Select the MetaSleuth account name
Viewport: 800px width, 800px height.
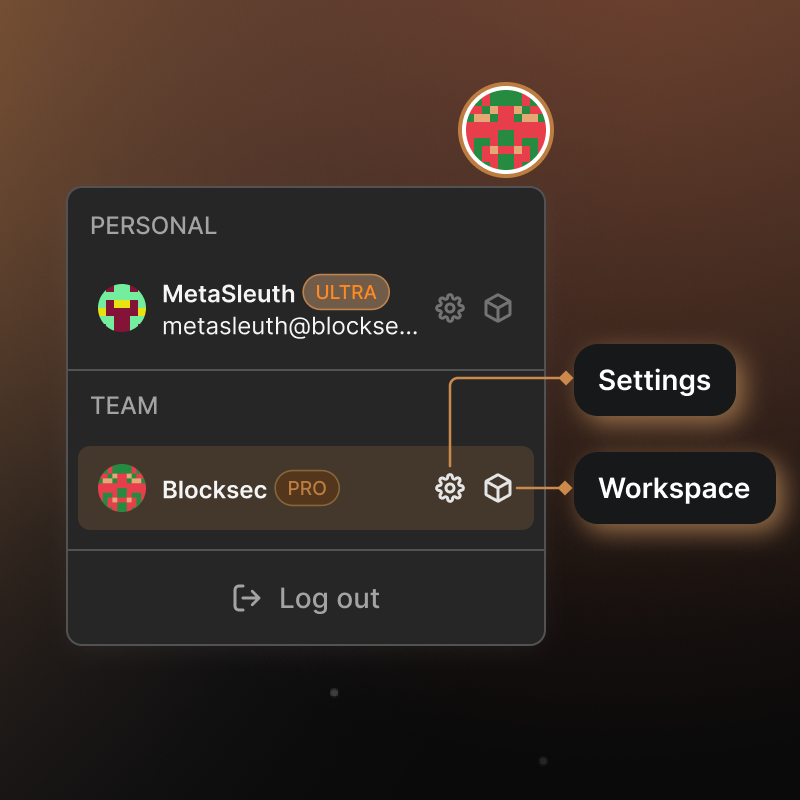[228, 294]
